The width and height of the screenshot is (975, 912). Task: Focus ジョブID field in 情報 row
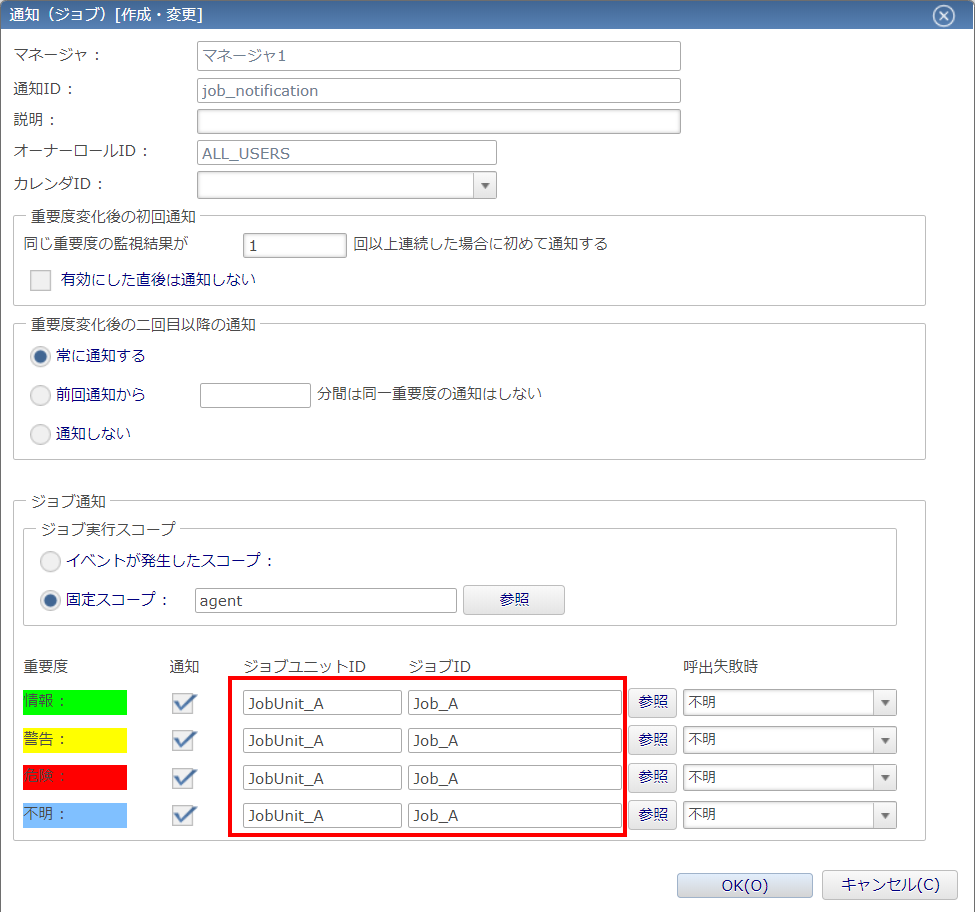(515, 703)
